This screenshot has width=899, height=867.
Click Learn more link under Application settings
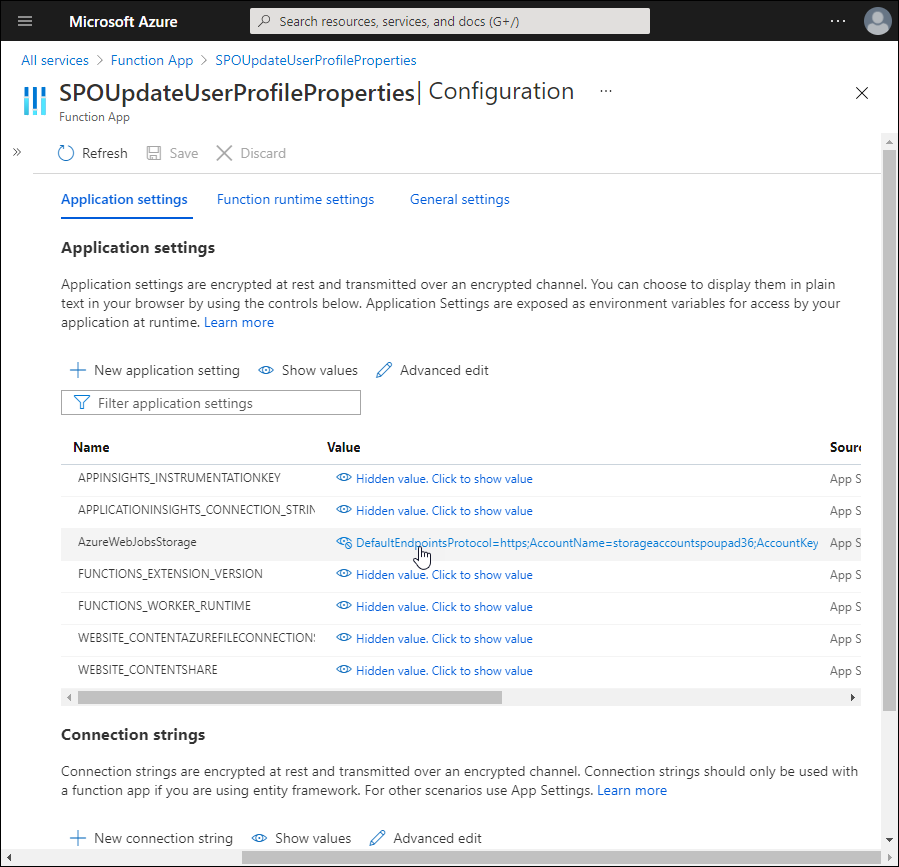point(239,323)
